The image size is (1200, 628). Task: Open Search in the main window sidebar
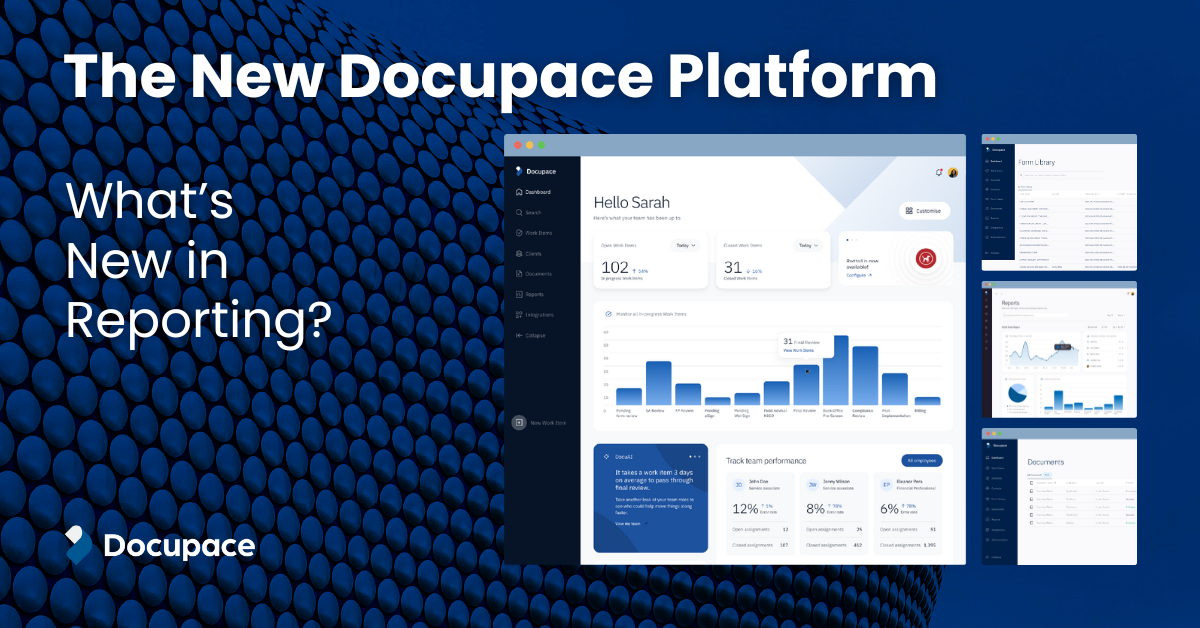tap(528, 213)
